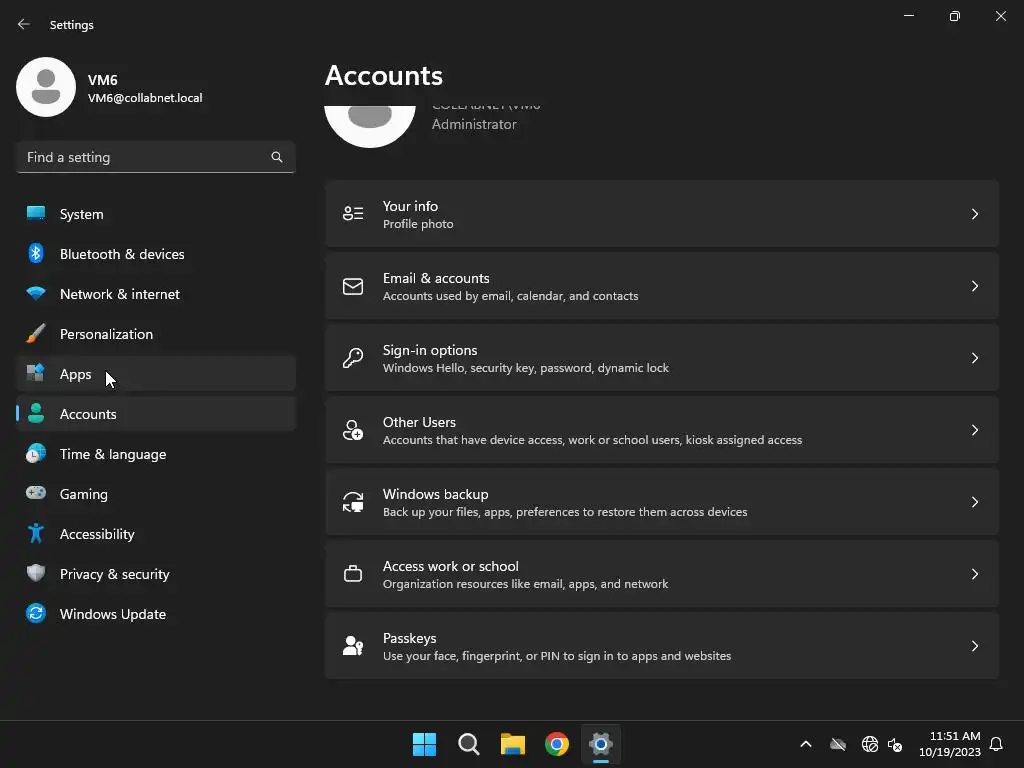The image size is (1024, 768).
Task: Click Settings gear on taskbar
Action: click(601, 744)
